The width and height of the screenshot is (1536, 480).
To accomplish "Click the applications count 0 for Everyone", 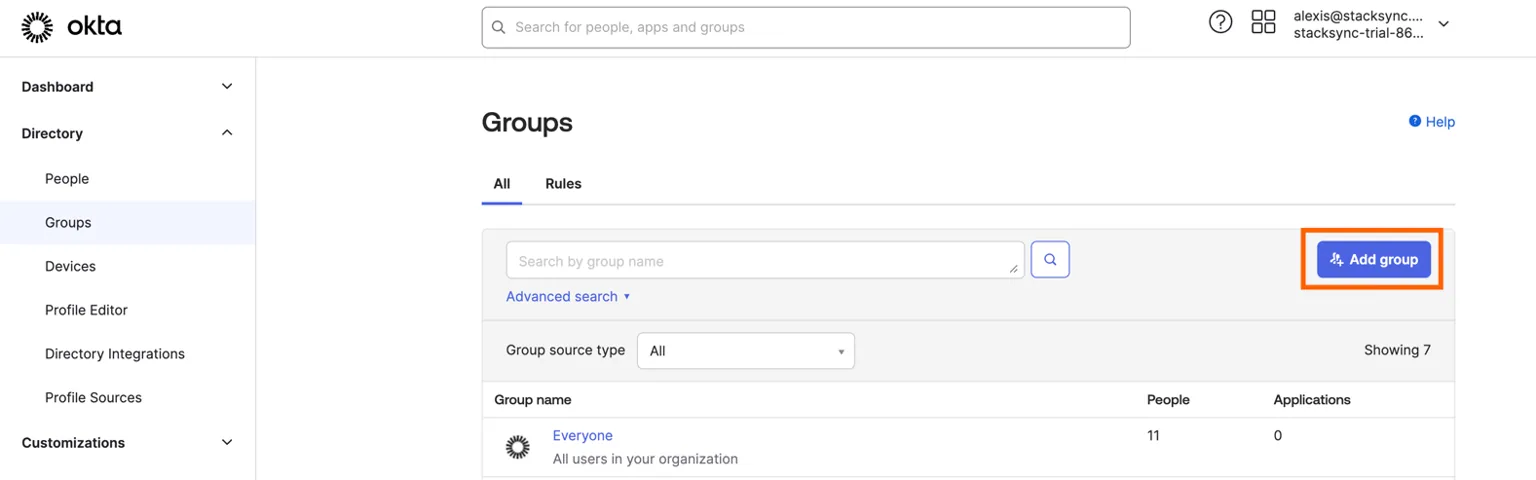I will (1278, 436).
